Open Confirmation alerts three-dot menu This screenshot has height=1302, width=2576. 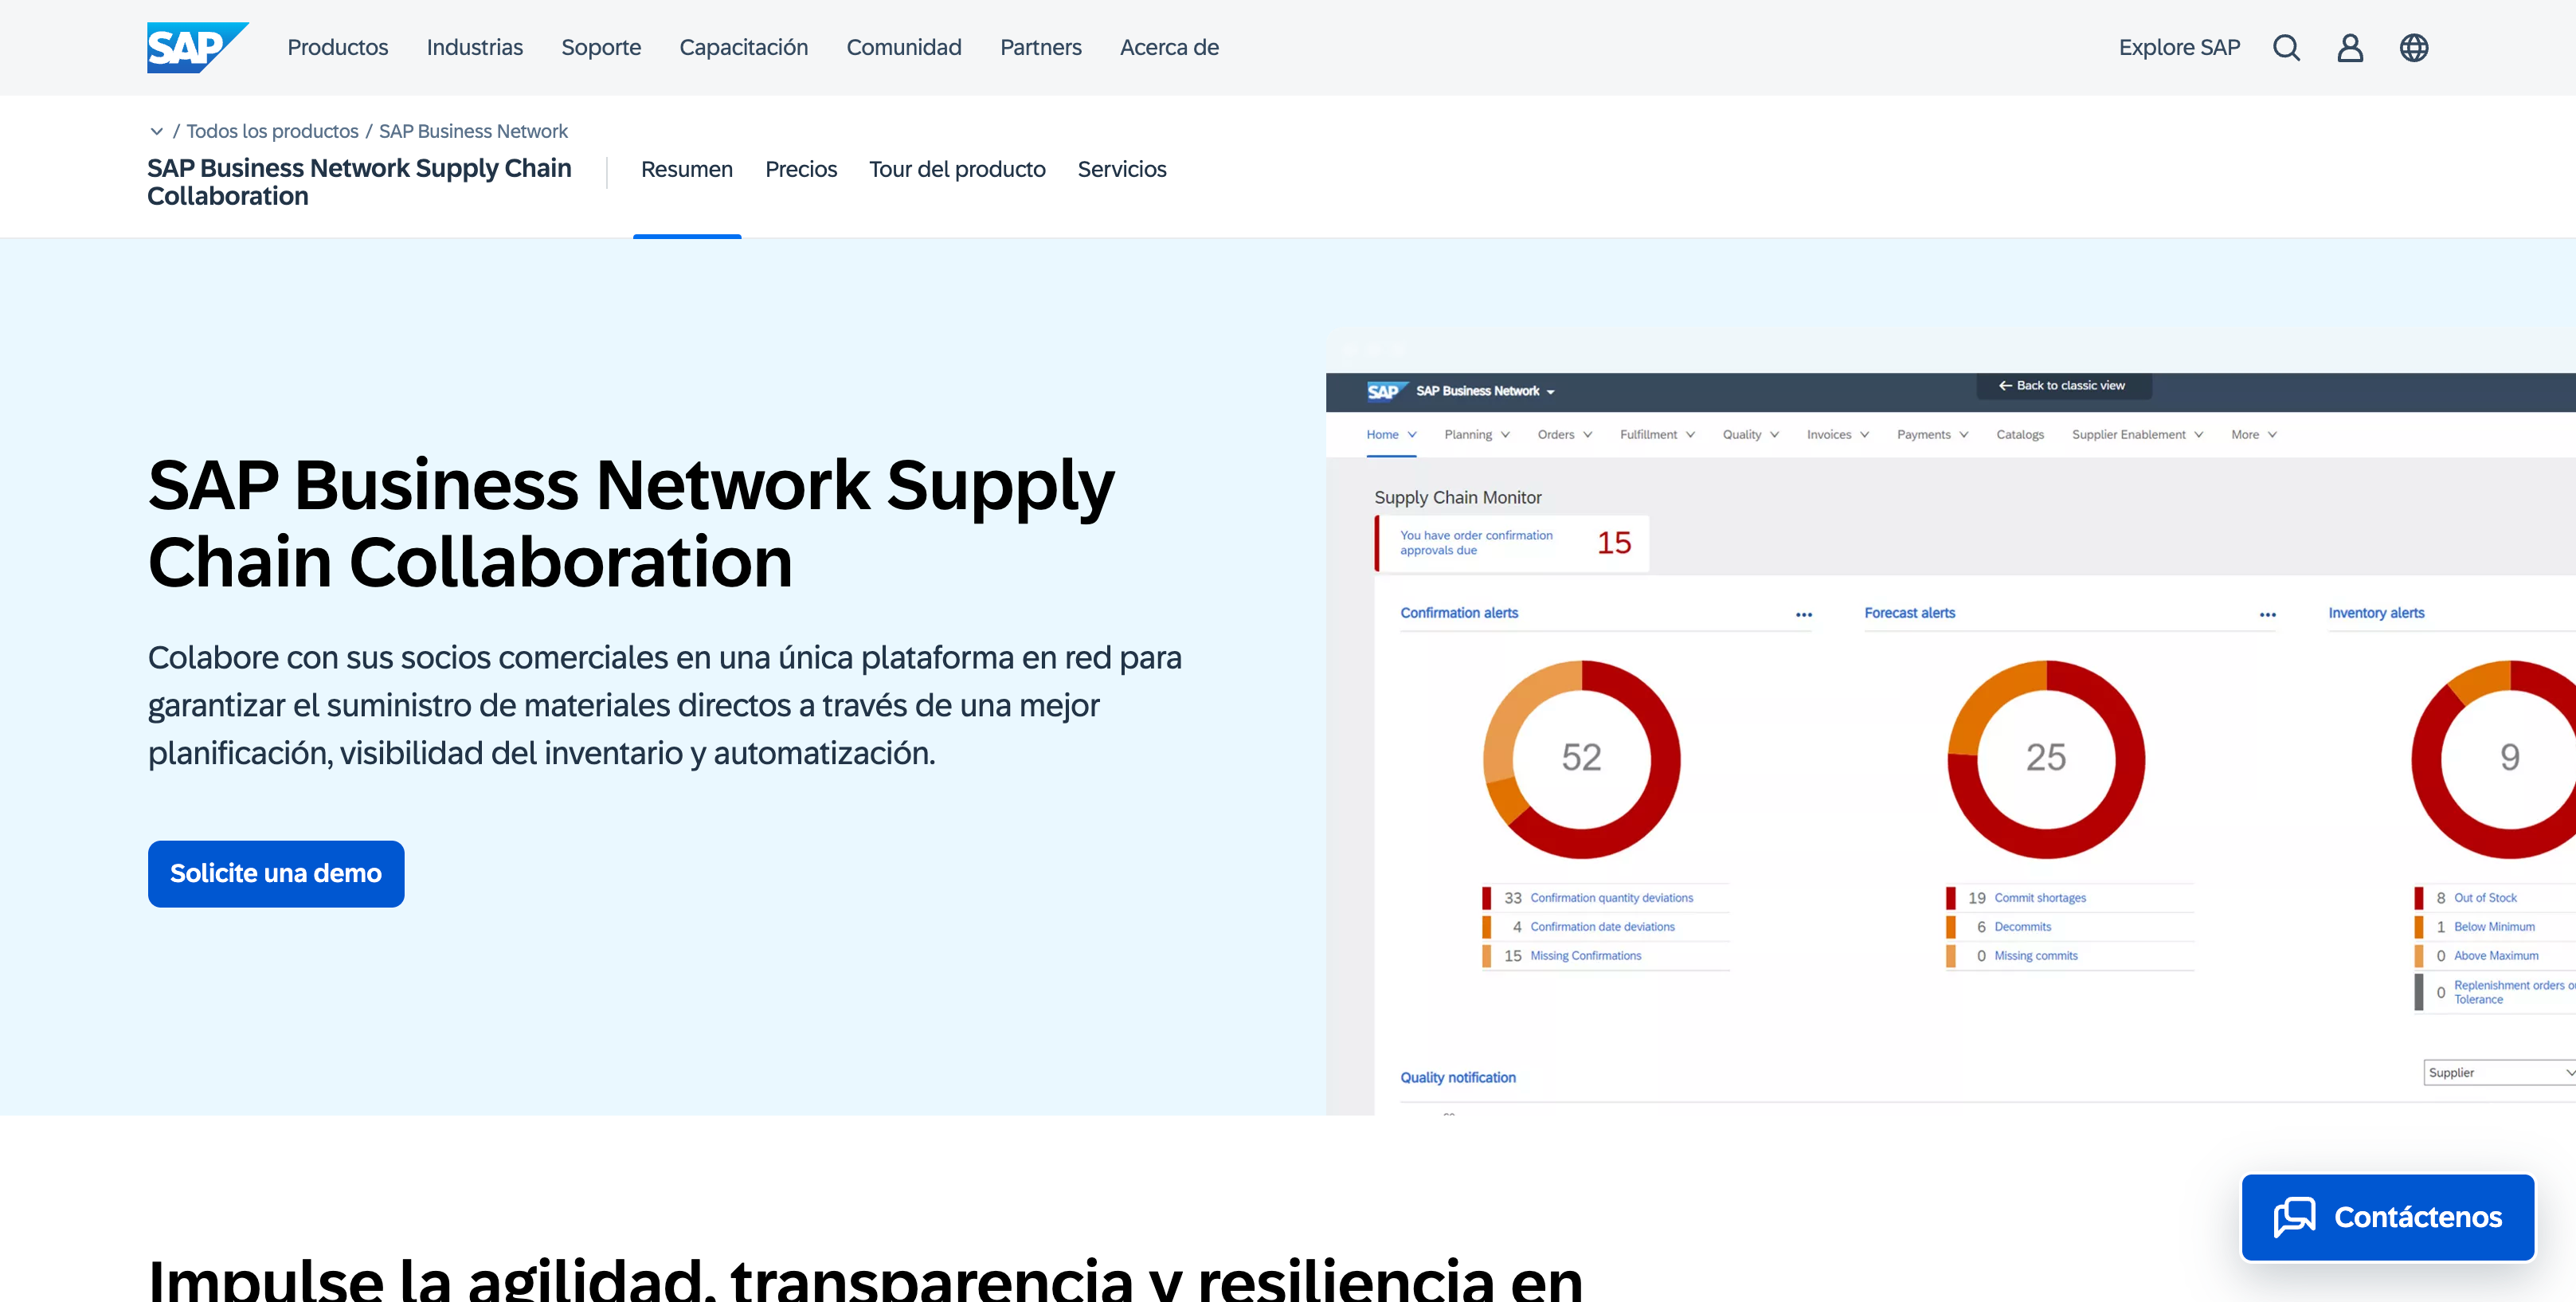coord(1804,614)
